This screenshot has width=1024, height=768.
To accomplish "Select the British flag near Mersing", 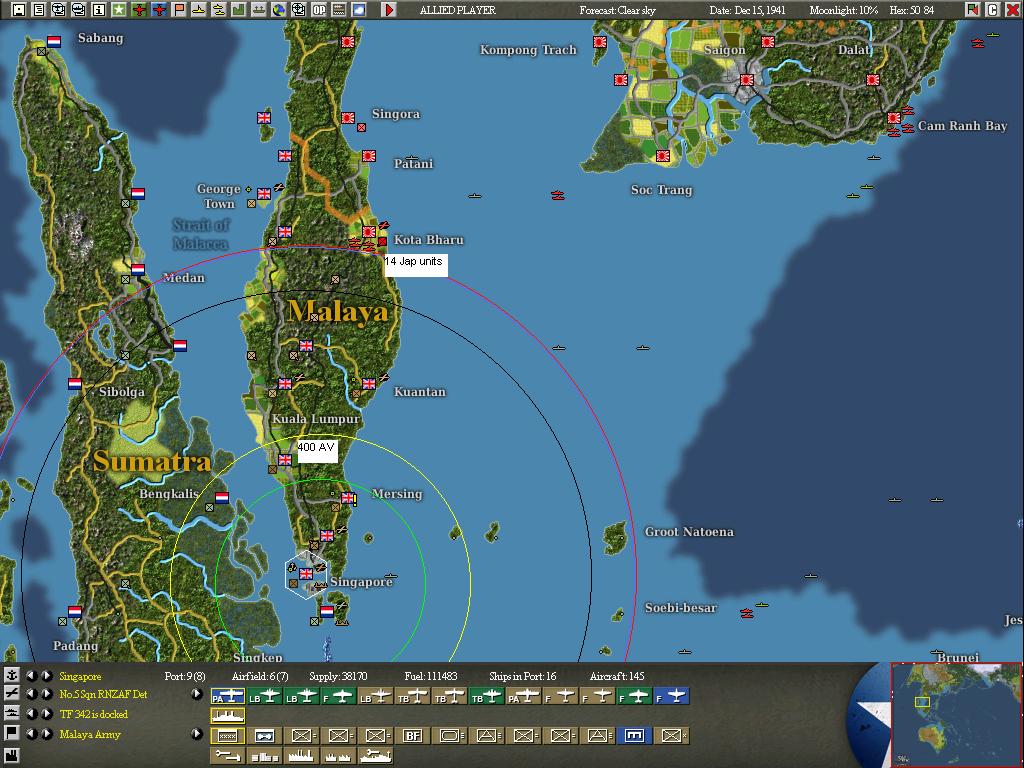I will 347,498.
